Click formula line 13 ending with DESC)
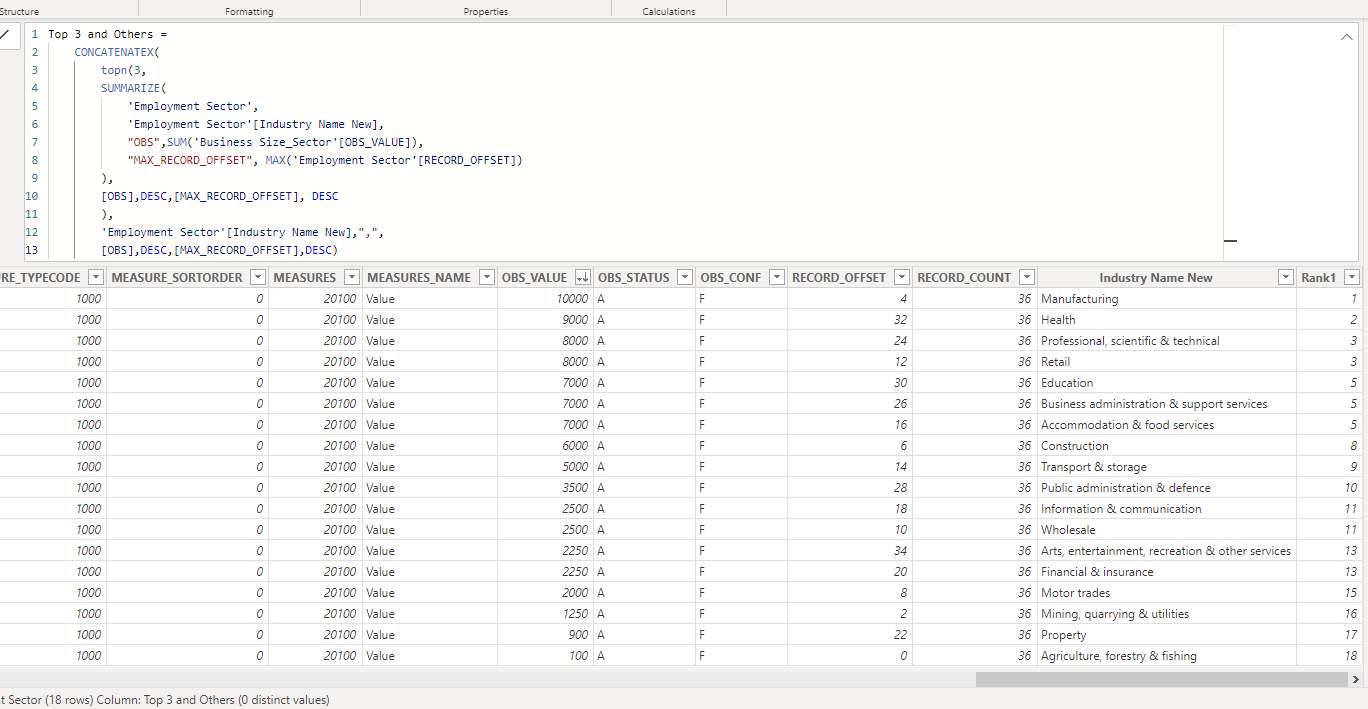The image size is (1368, 709). [x=220, y=250]
